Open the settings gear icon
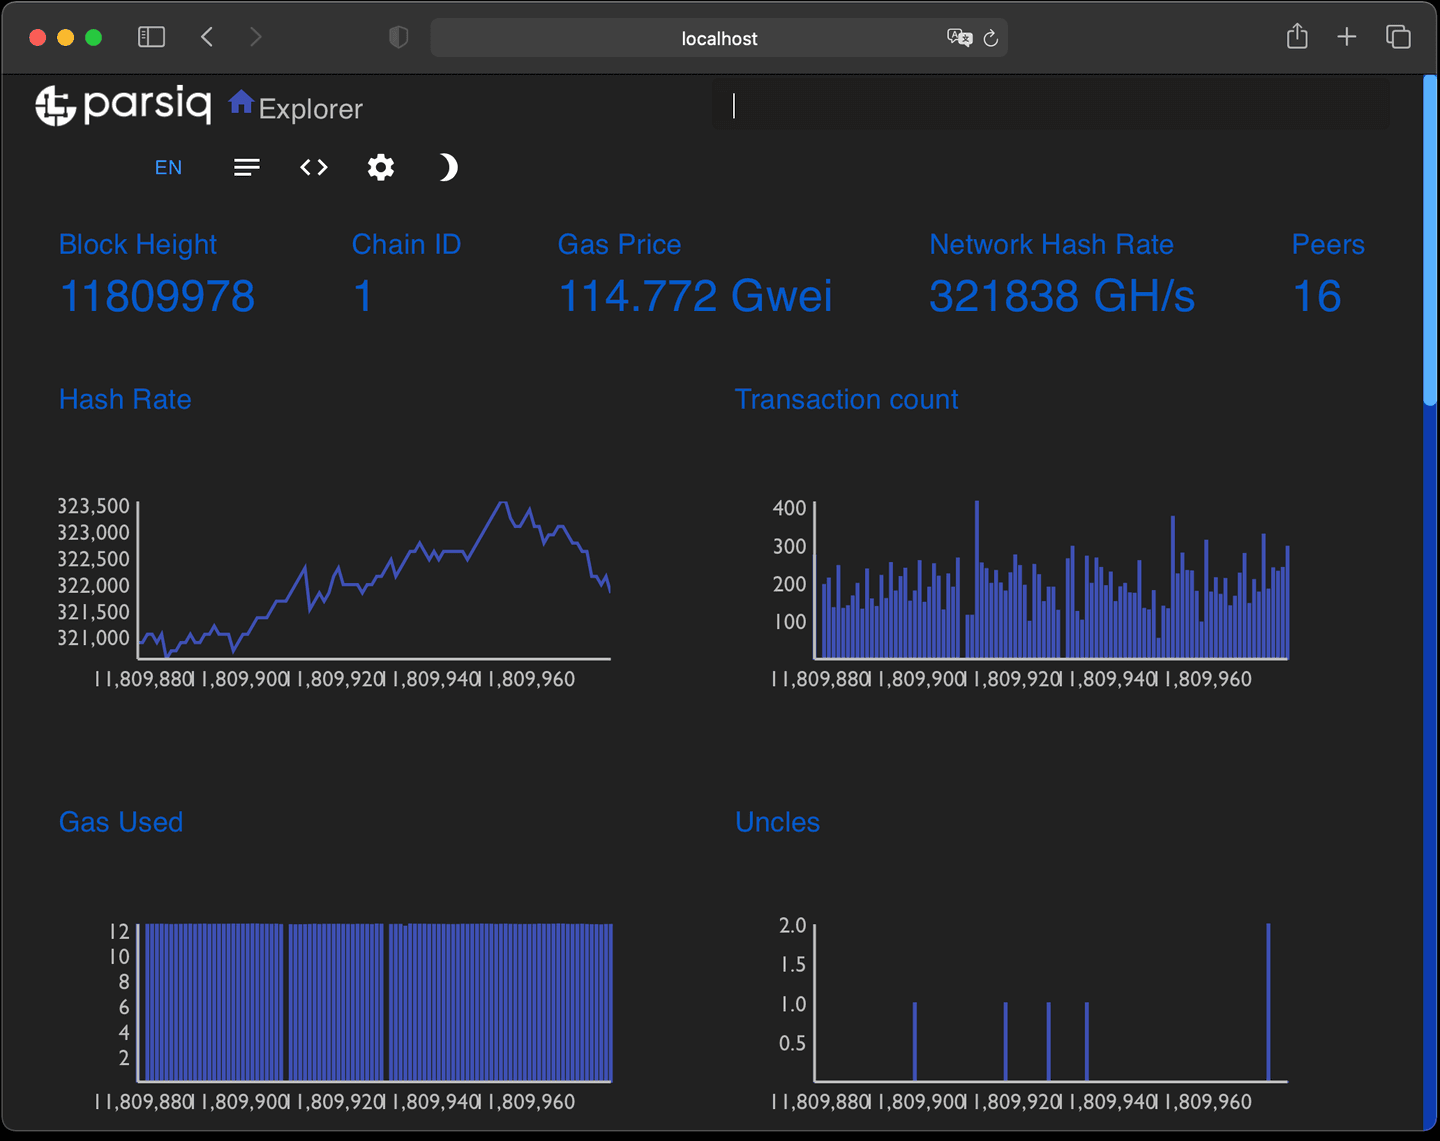Viewport: 1440px width, 1141px height. 381,167
